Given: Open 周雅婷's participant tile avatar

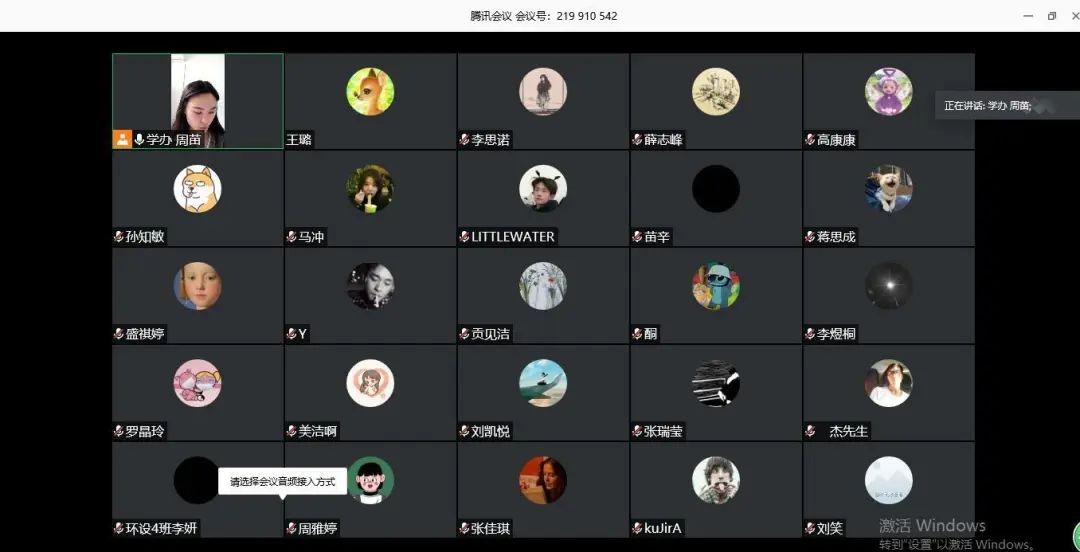Looking at the screenshot, I should click(372, 480).
